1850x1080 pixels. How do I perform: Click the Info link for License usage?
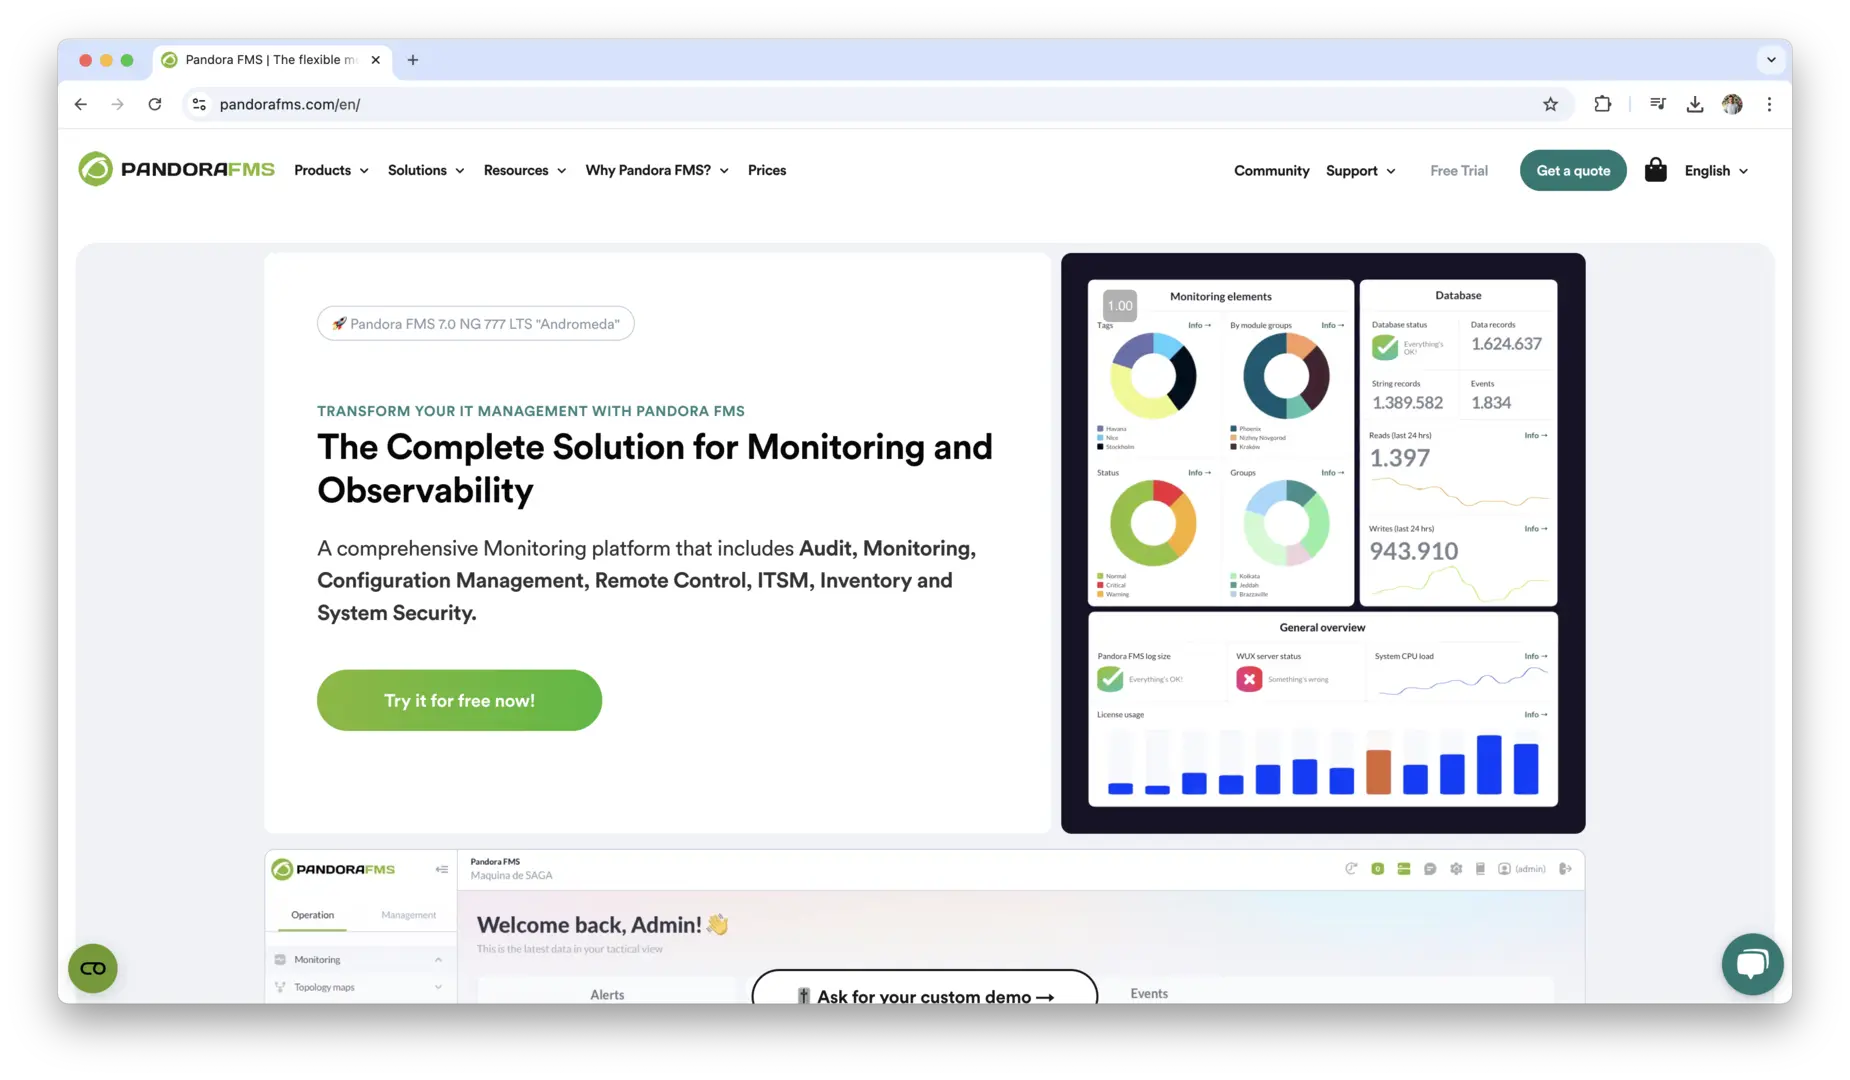point(1536,715)
